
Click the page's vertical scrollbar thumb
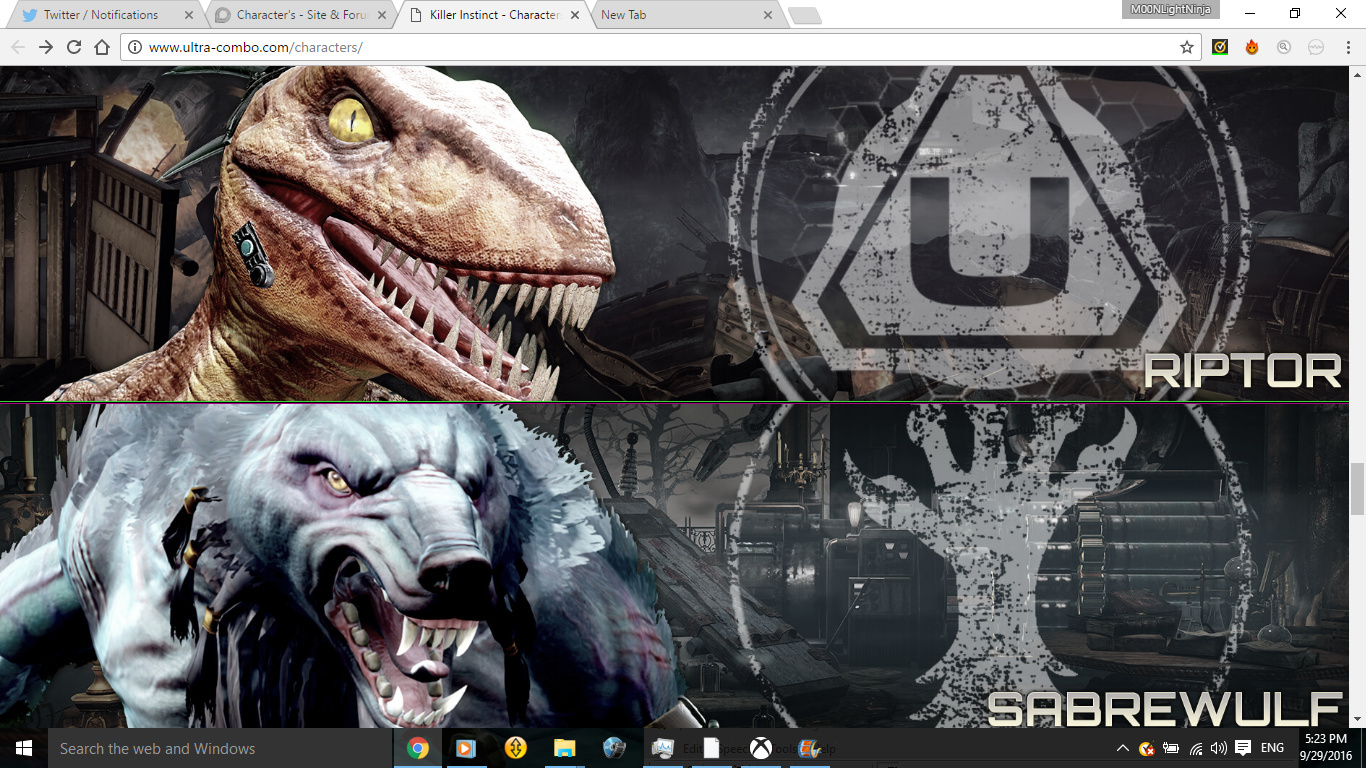(1357, 488)
